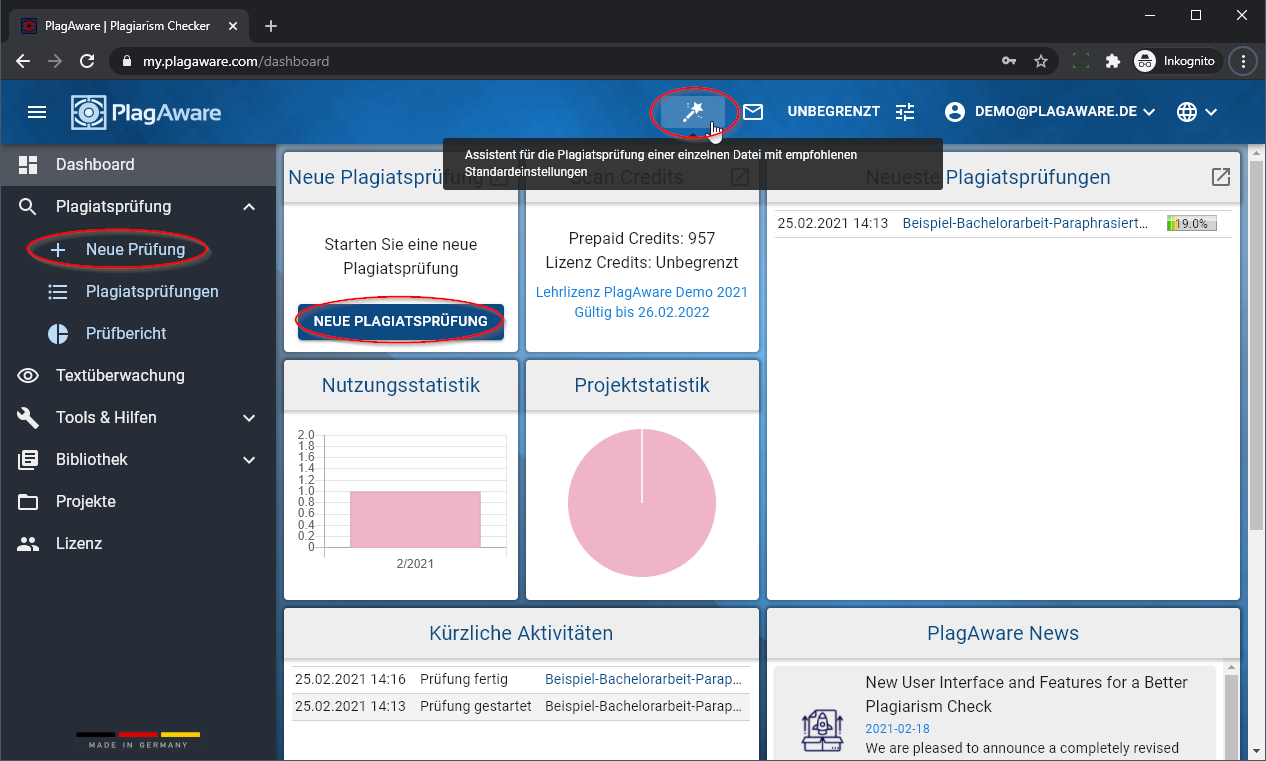The image size is (1266, 761).
Task: Open Scan Credits card external link icon
Action: click(x=740, y=177)
